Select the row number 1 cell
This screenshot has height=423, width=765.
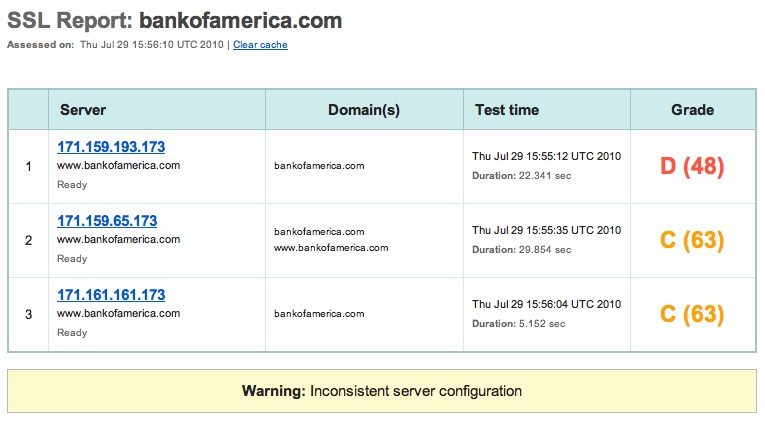coord(28,166)
